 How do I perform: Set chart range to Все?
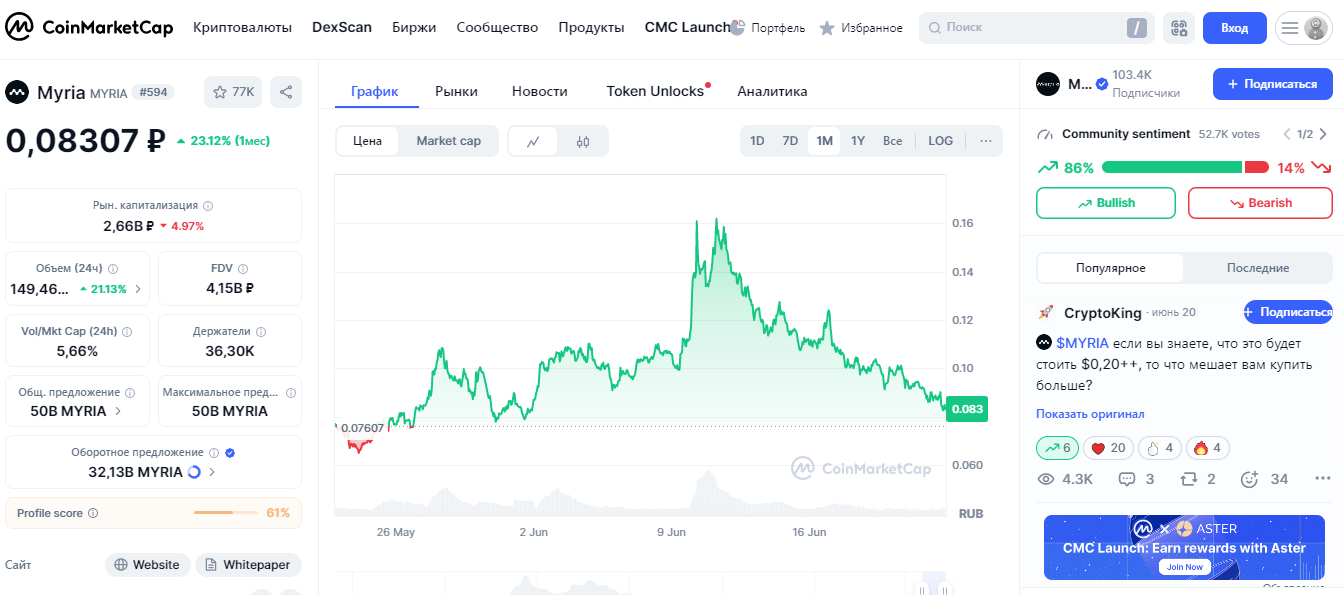[x=892, y=141]
